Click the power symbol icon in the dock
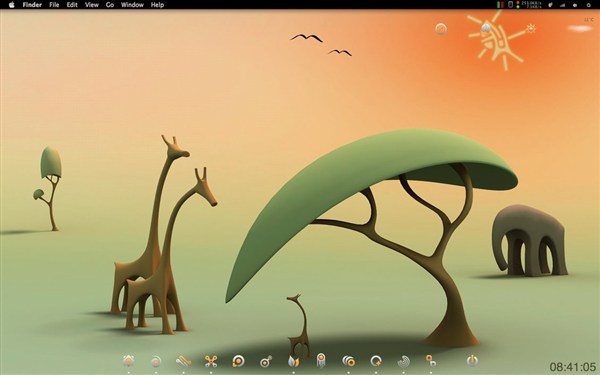The height and width of the screenshot is (375, 600). [x=473, y=360]
